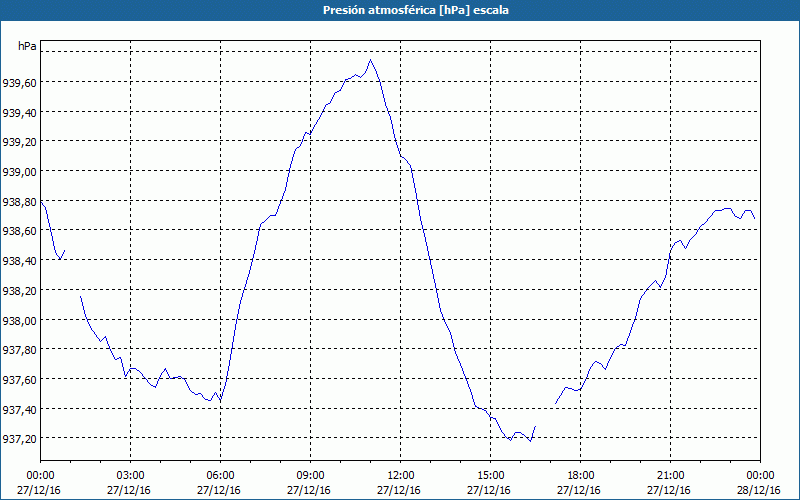Click the 939,60 y-axis value
800x500 pixels.
pyautogui.click(x=19, y=83)
